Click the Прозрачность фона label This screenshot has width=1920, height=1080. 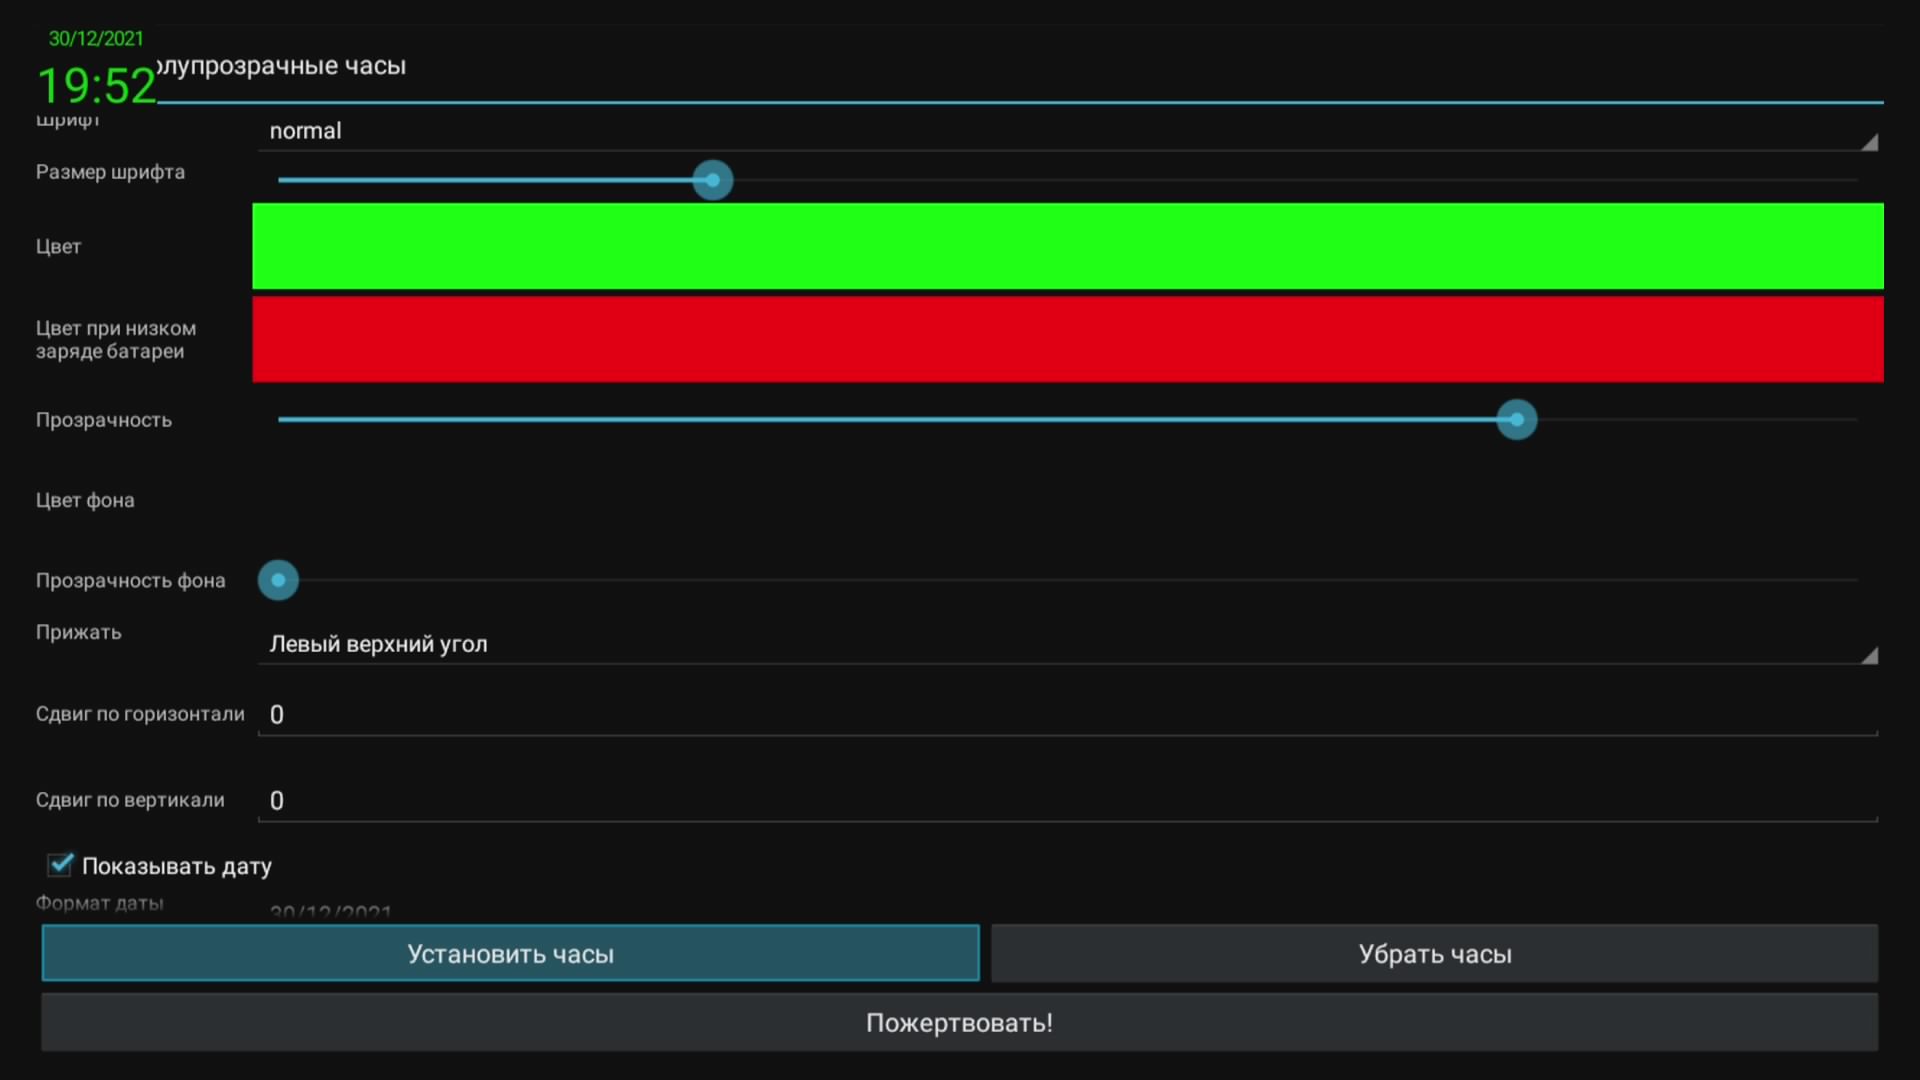point(130,580)
